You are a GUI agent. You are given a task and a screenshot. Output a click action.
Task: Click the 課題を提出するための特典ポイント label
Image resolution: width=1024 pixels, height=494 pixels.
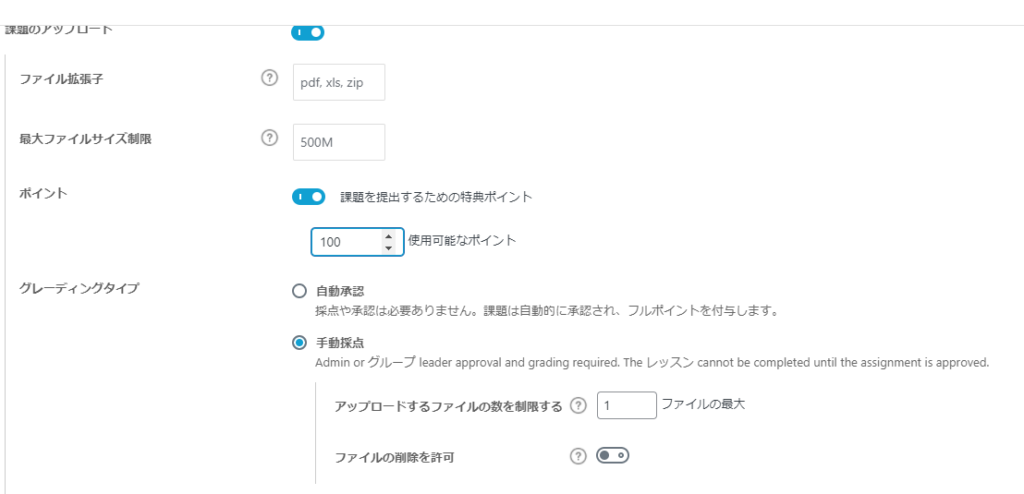[436, 197]
